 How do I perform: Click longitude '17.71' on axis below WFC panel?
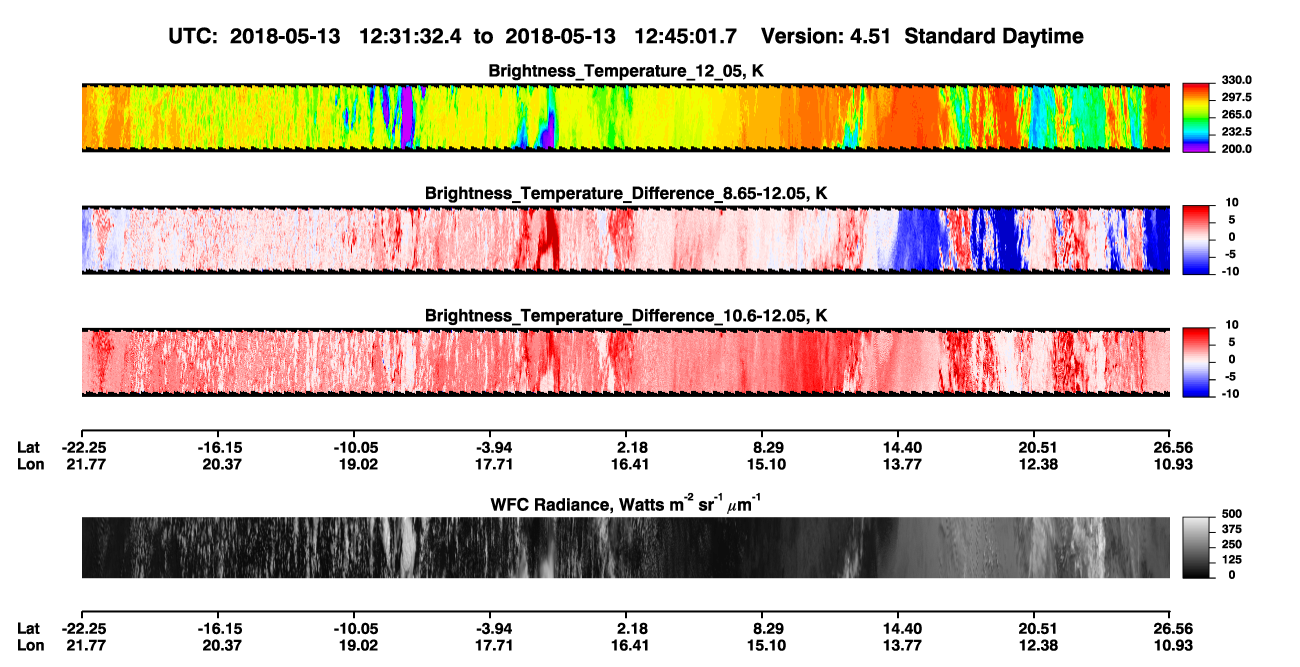point(494,645)
